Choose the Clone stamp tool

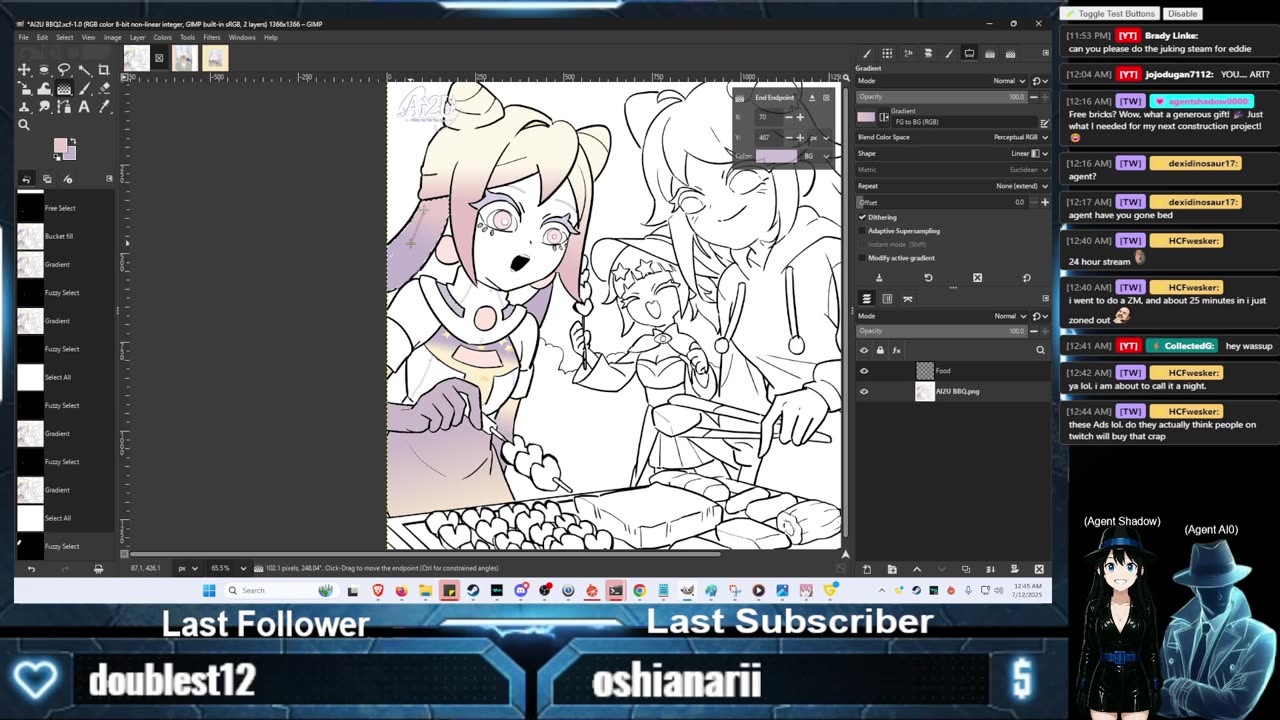[24, 106]
